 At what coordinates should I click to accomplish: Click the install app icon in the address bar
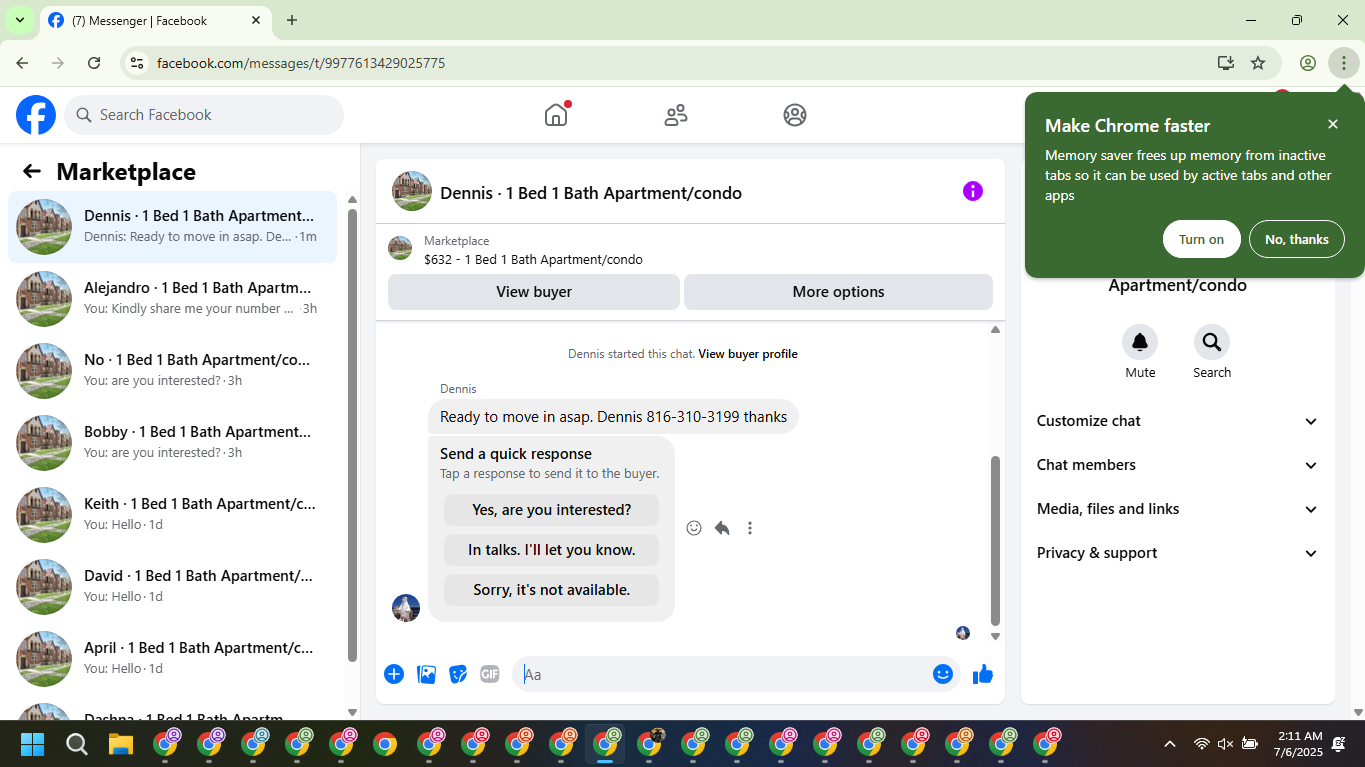[x=1226, y=63]
